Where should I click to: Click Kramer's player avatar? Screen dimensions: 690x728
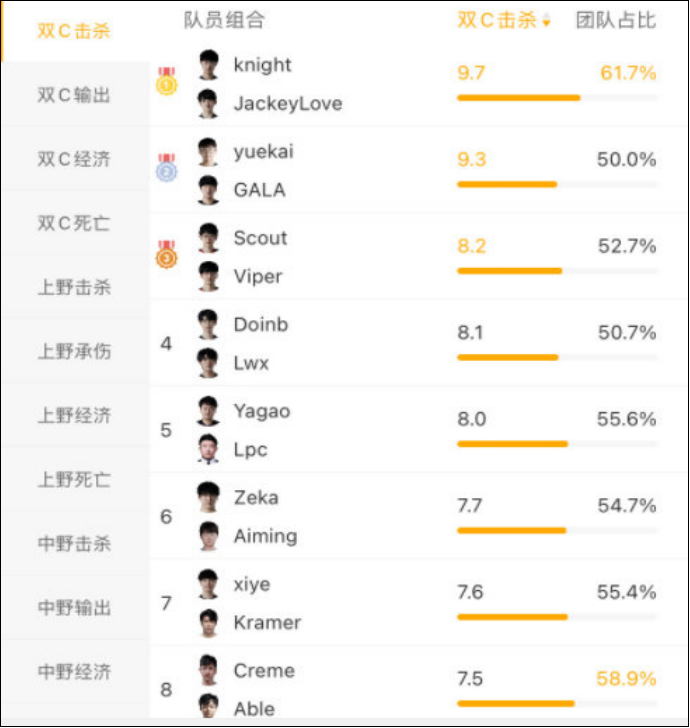pos(208,622)
